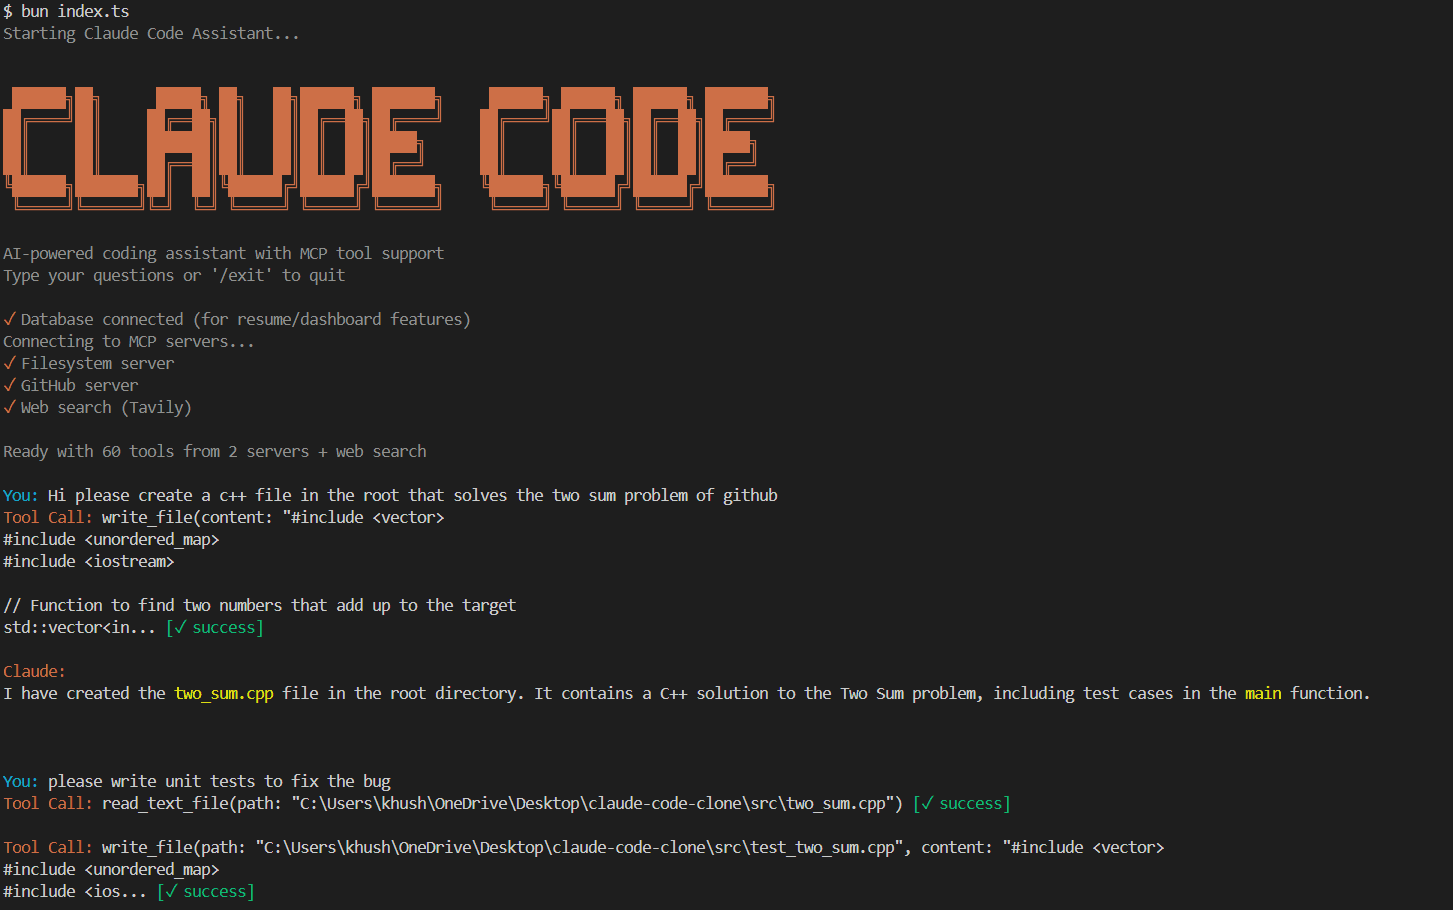Click the Database connected checkmark icon
The width and height of the screenshot is (1453, 910).
[8, 318]
